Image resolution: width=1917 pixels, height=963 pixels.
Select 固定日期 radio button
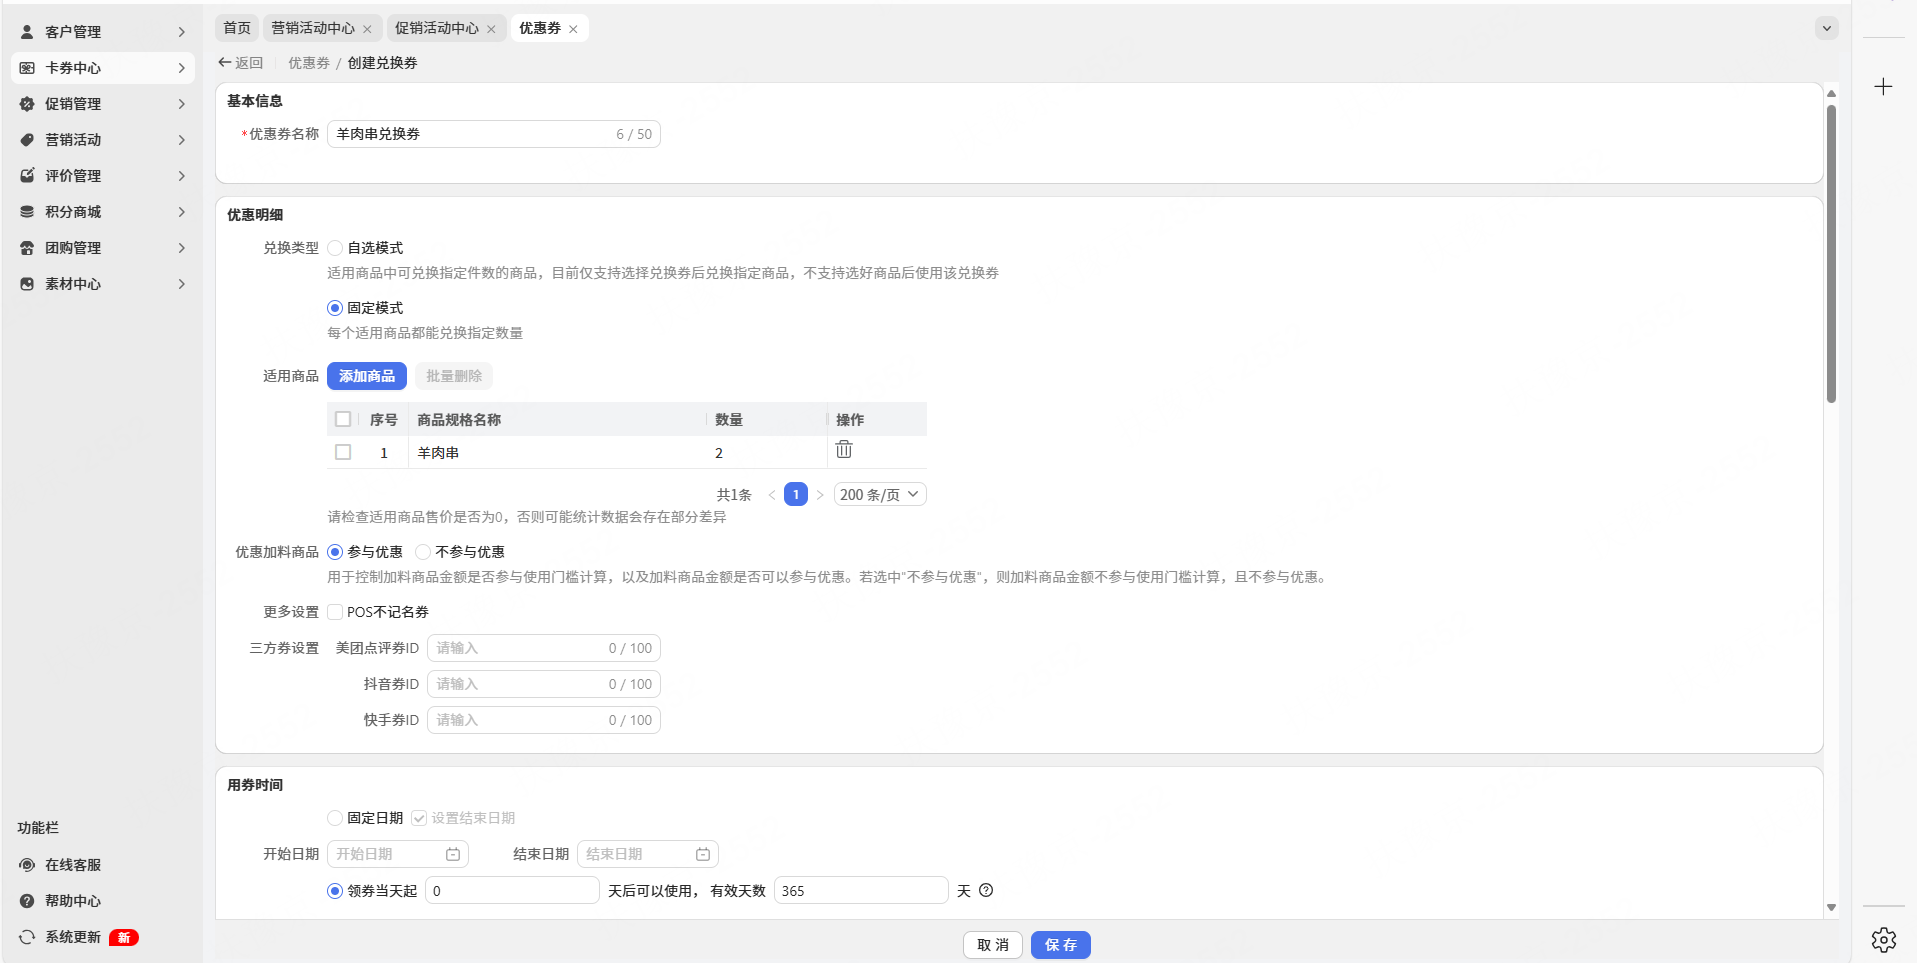pyautogui.click(x=335, y=818)
